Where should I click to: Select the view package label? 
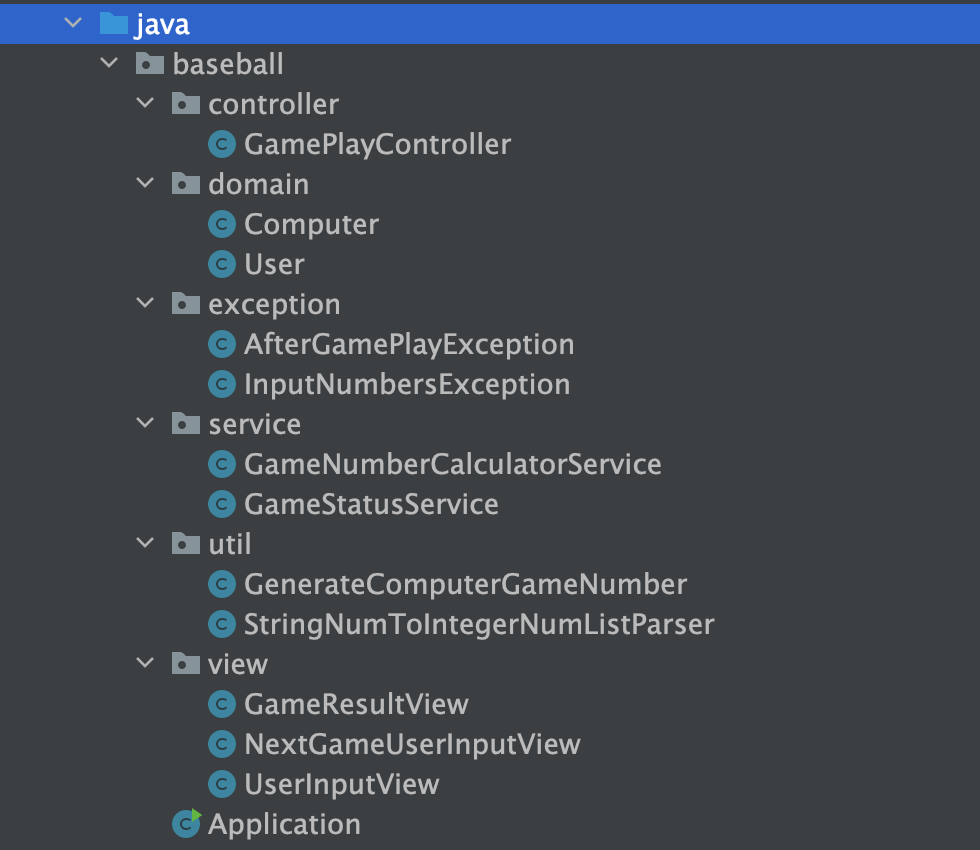coord(238,664)
